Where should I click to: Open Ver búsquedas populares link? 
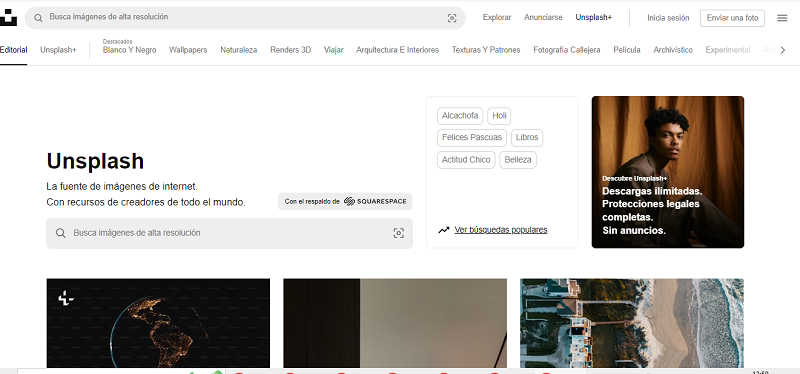[x=501, y=230]
